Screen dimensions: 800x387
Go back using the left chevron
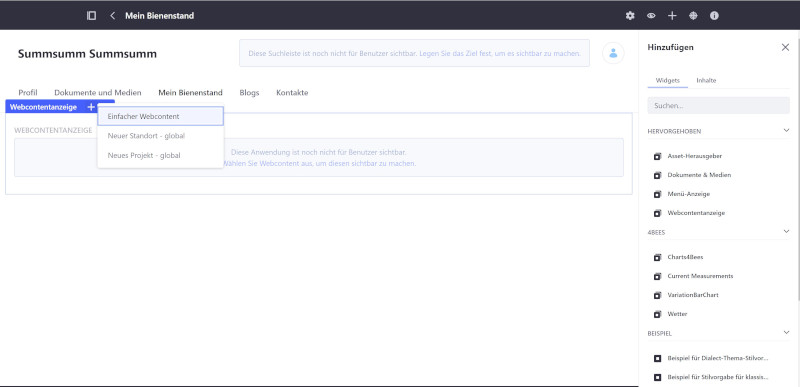tap(112, 16)
